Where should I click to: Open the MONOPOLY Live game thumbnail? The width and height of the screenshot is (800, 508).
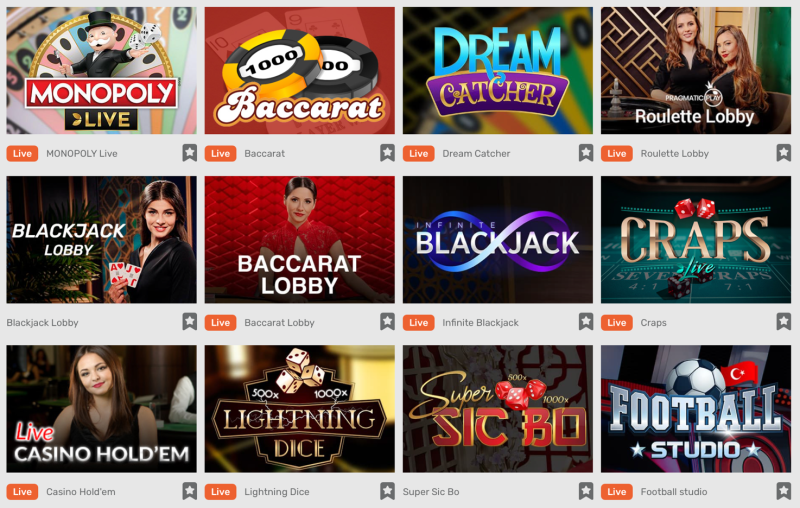[102, 70]
